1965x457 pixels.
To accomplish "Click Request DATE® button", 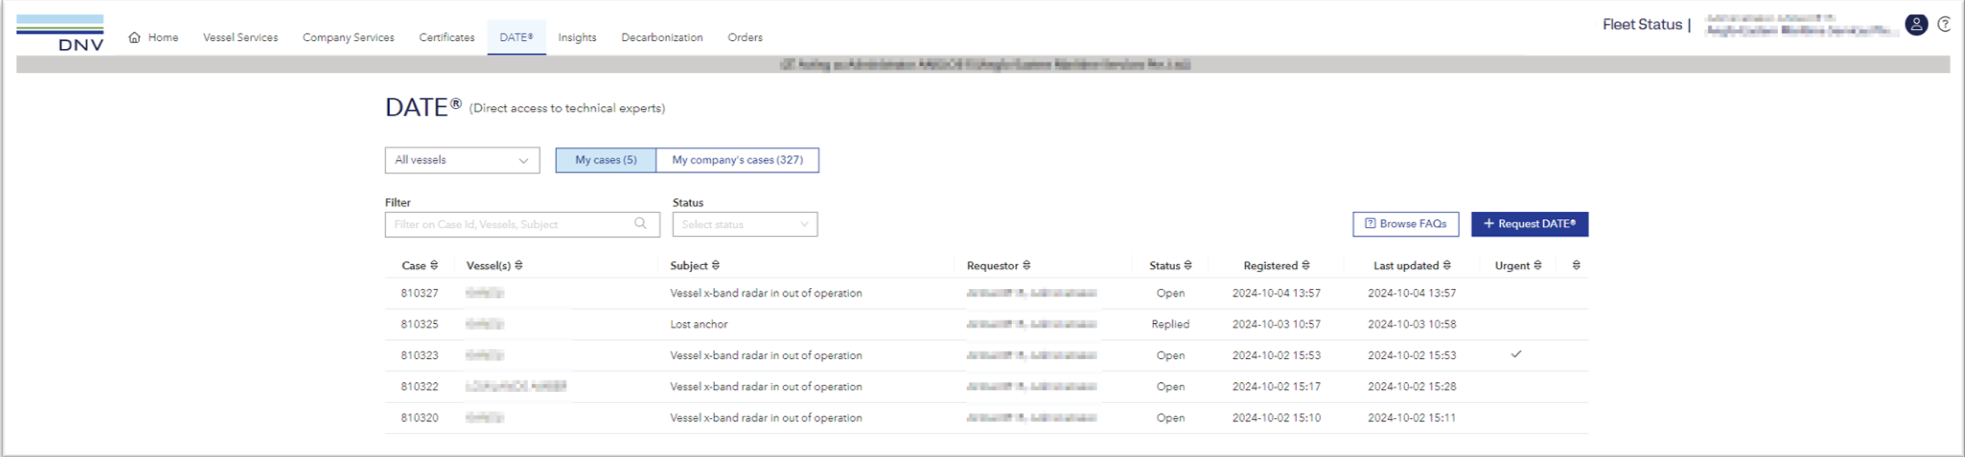I will [1529, 224].
